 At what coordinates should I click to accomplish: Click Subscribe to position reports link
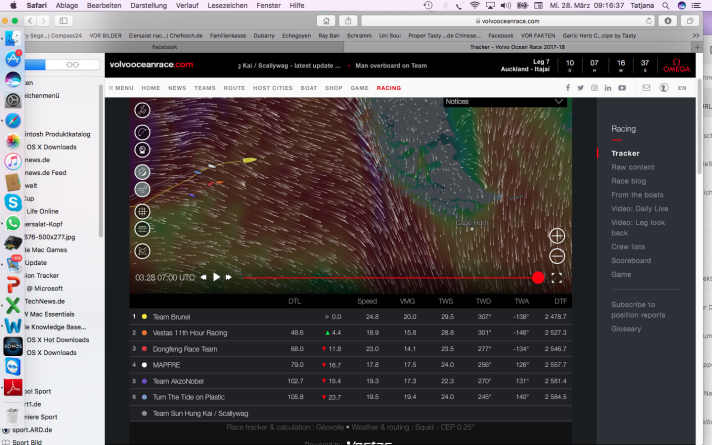pos(639,309)
